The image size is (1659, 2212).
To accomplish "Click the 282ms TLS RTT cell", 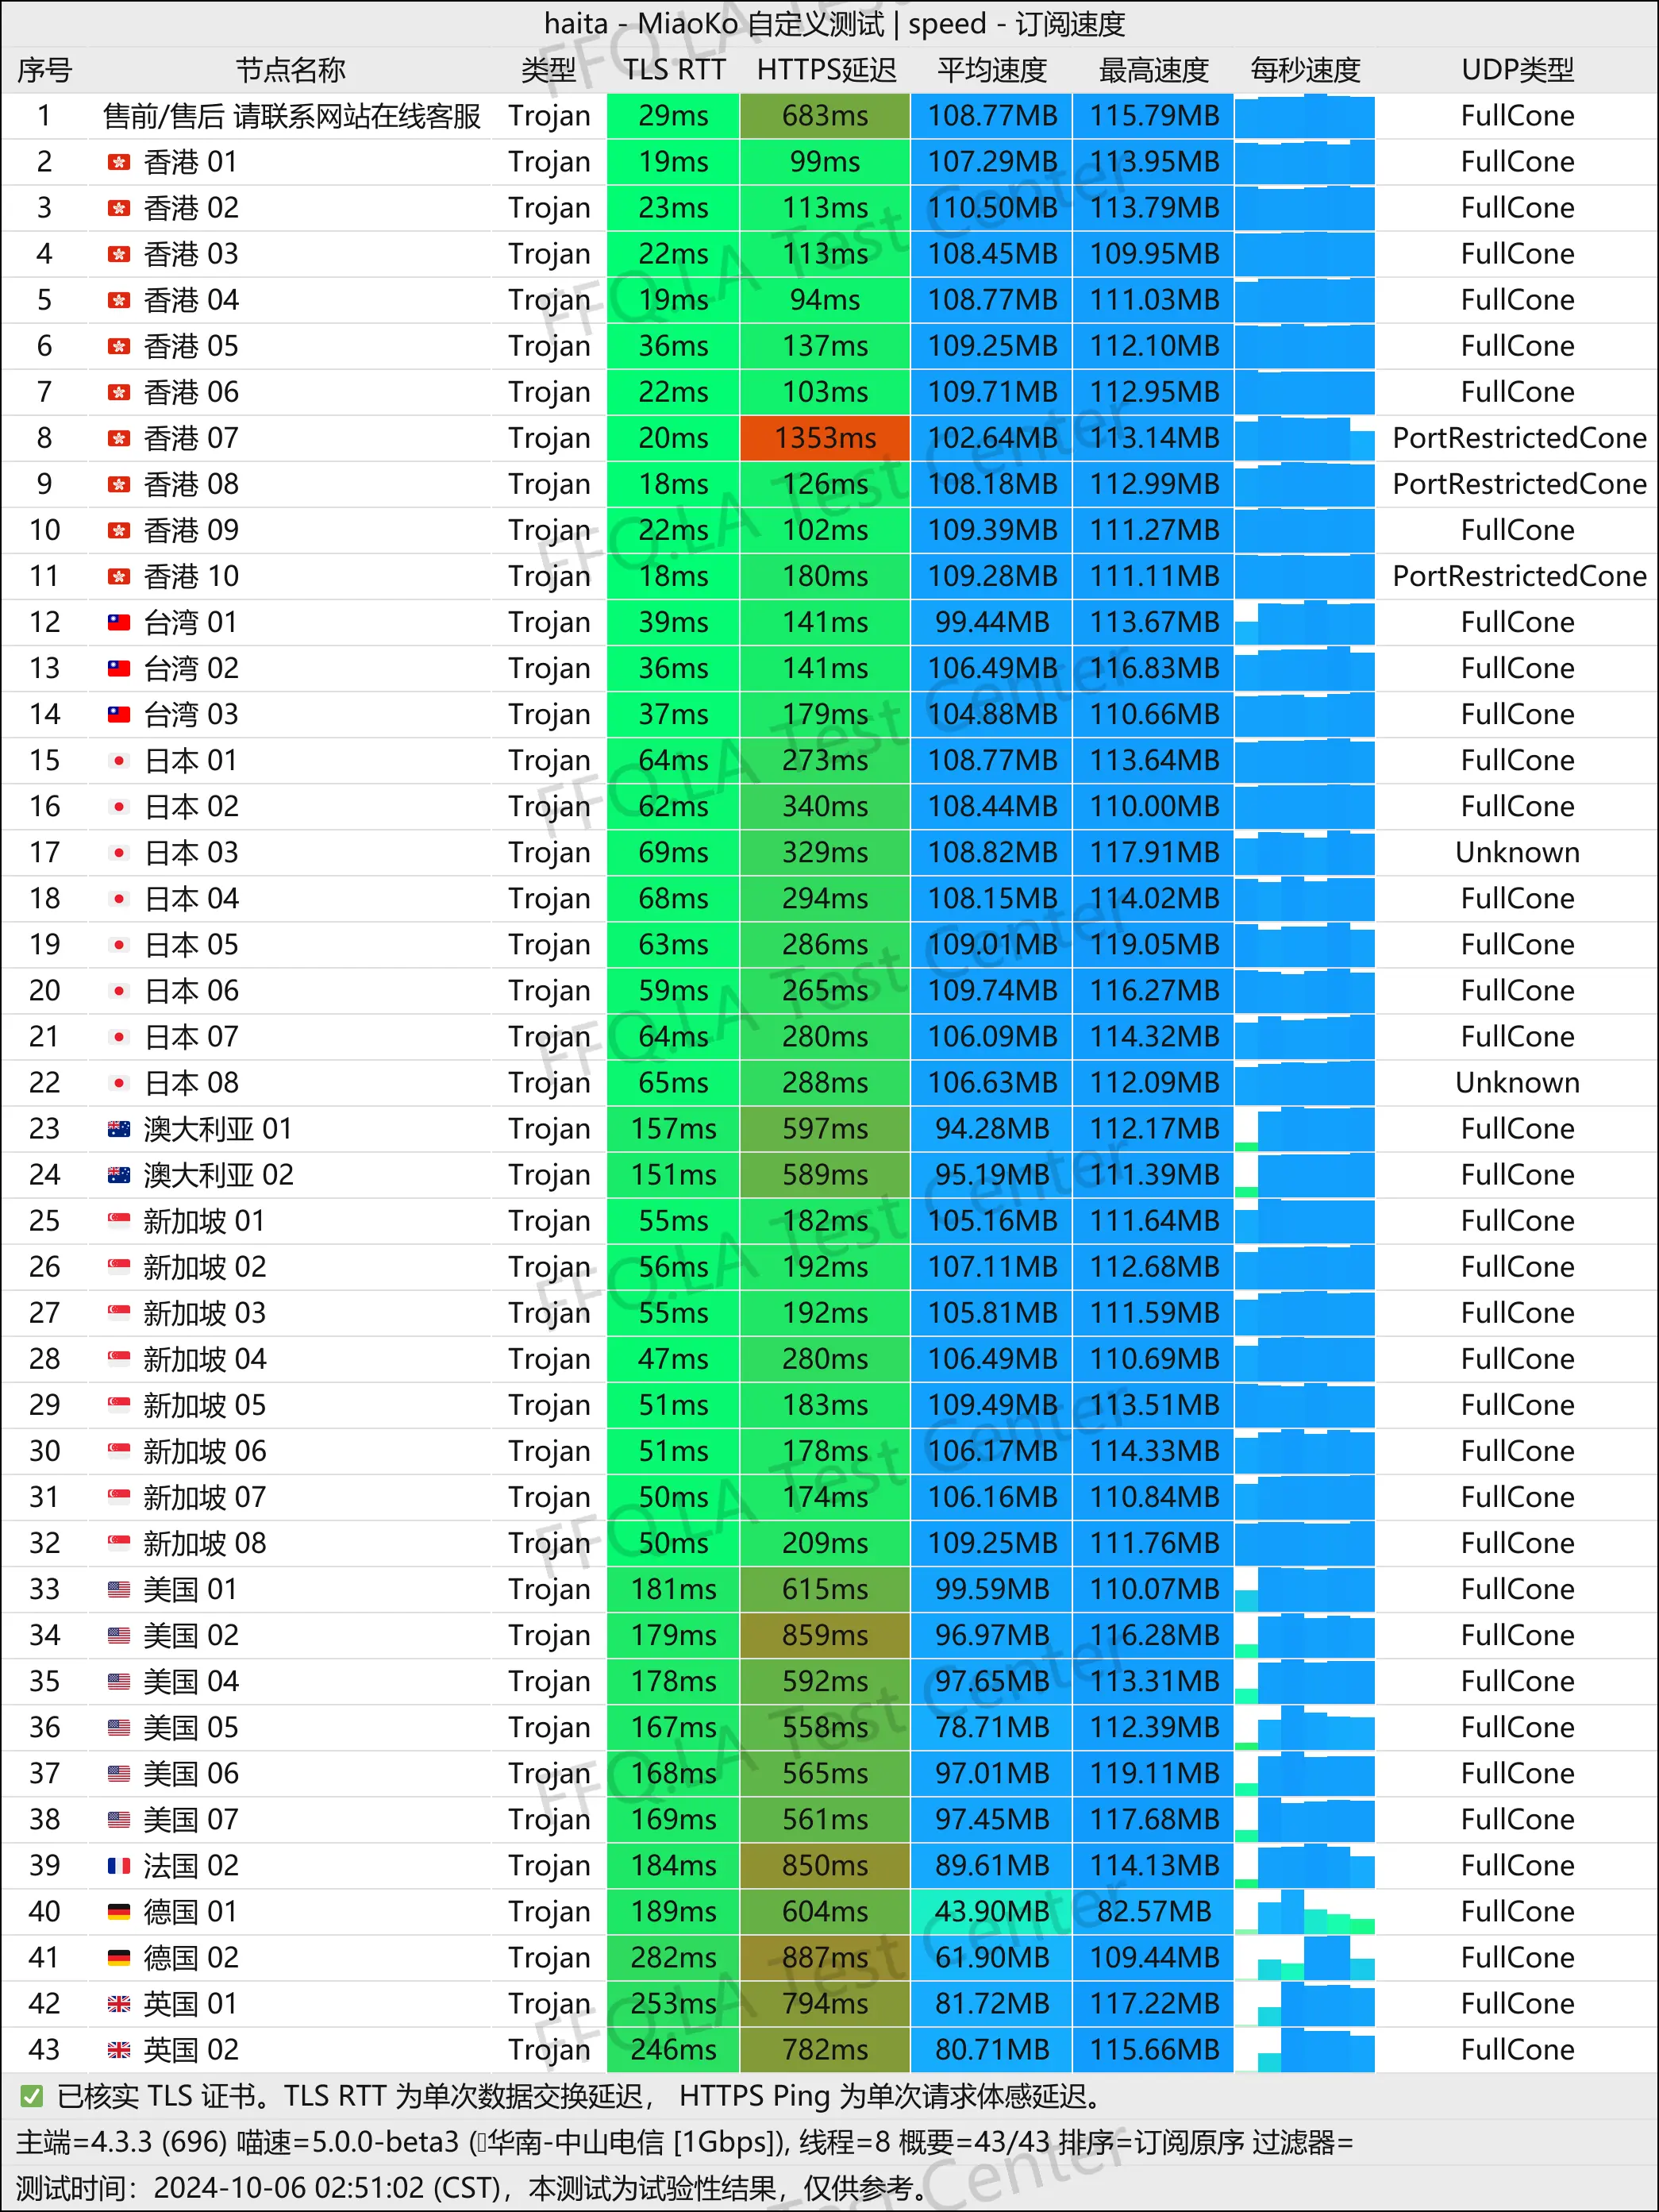I will 674,1957.
